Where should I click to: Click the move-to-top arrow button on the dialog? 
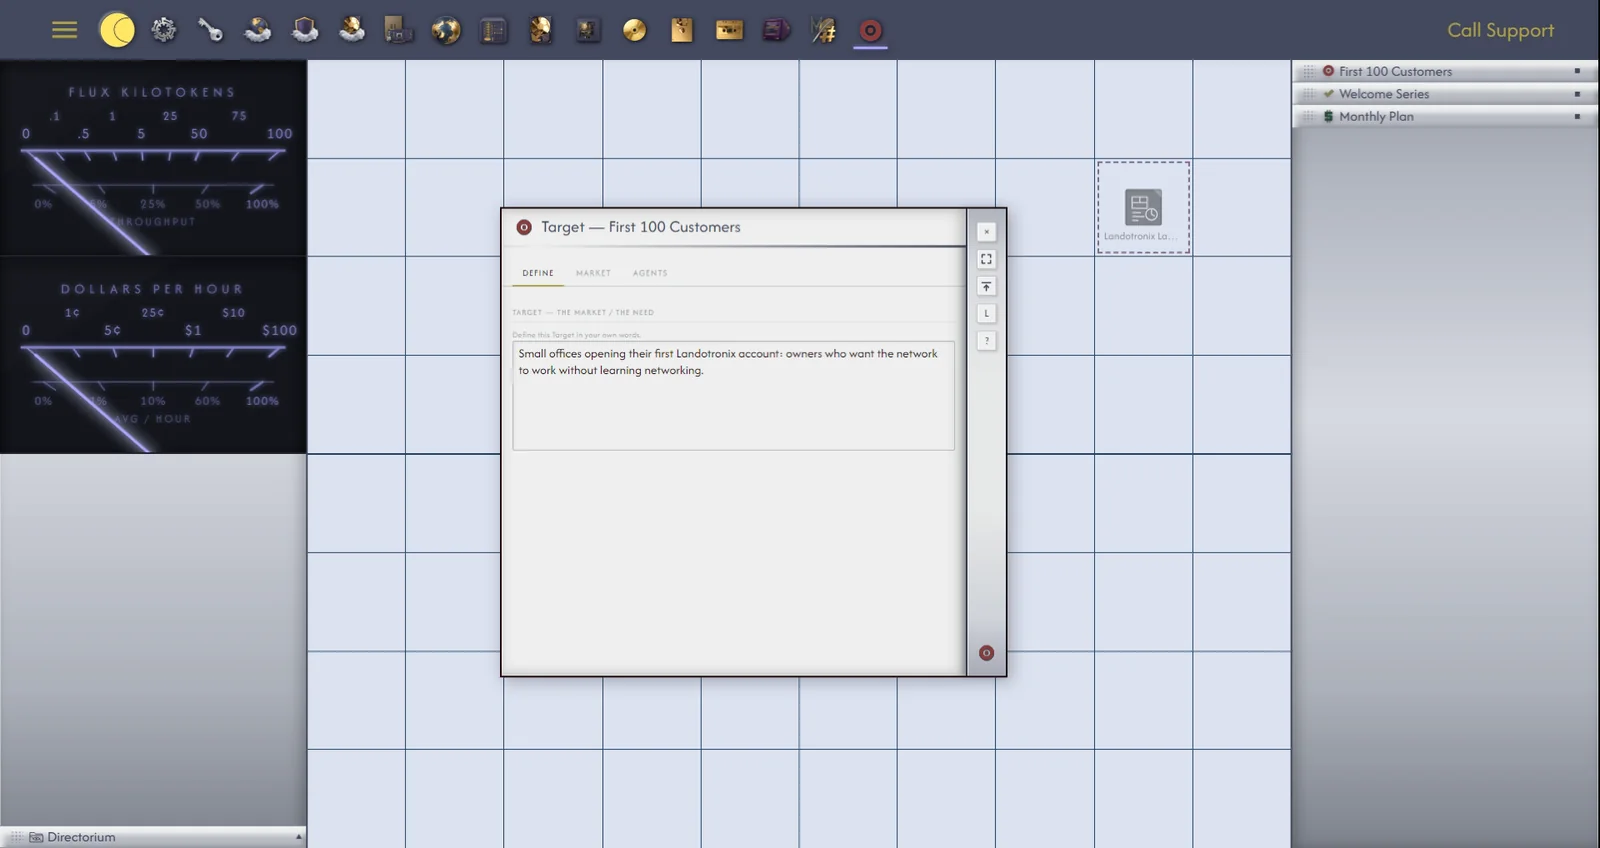tap(986, 286)
